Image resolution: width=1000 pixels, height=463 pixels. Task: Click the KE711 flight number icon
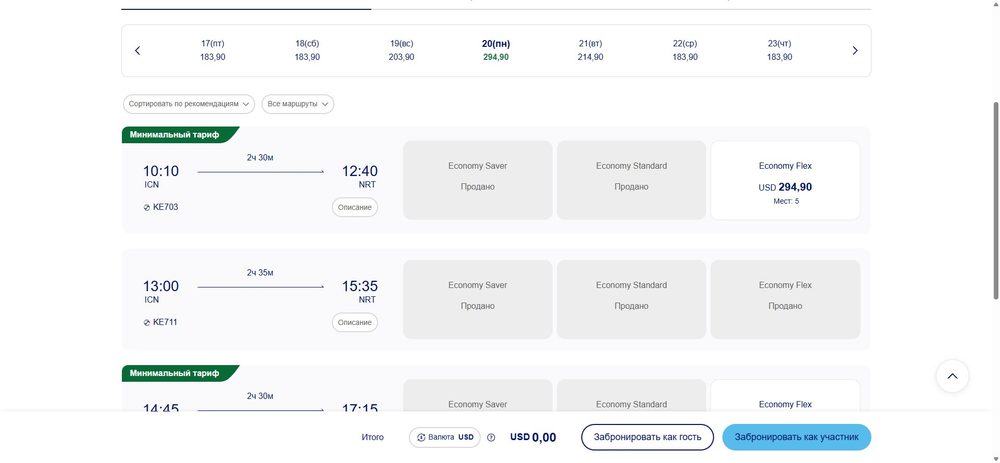point(147,323)
